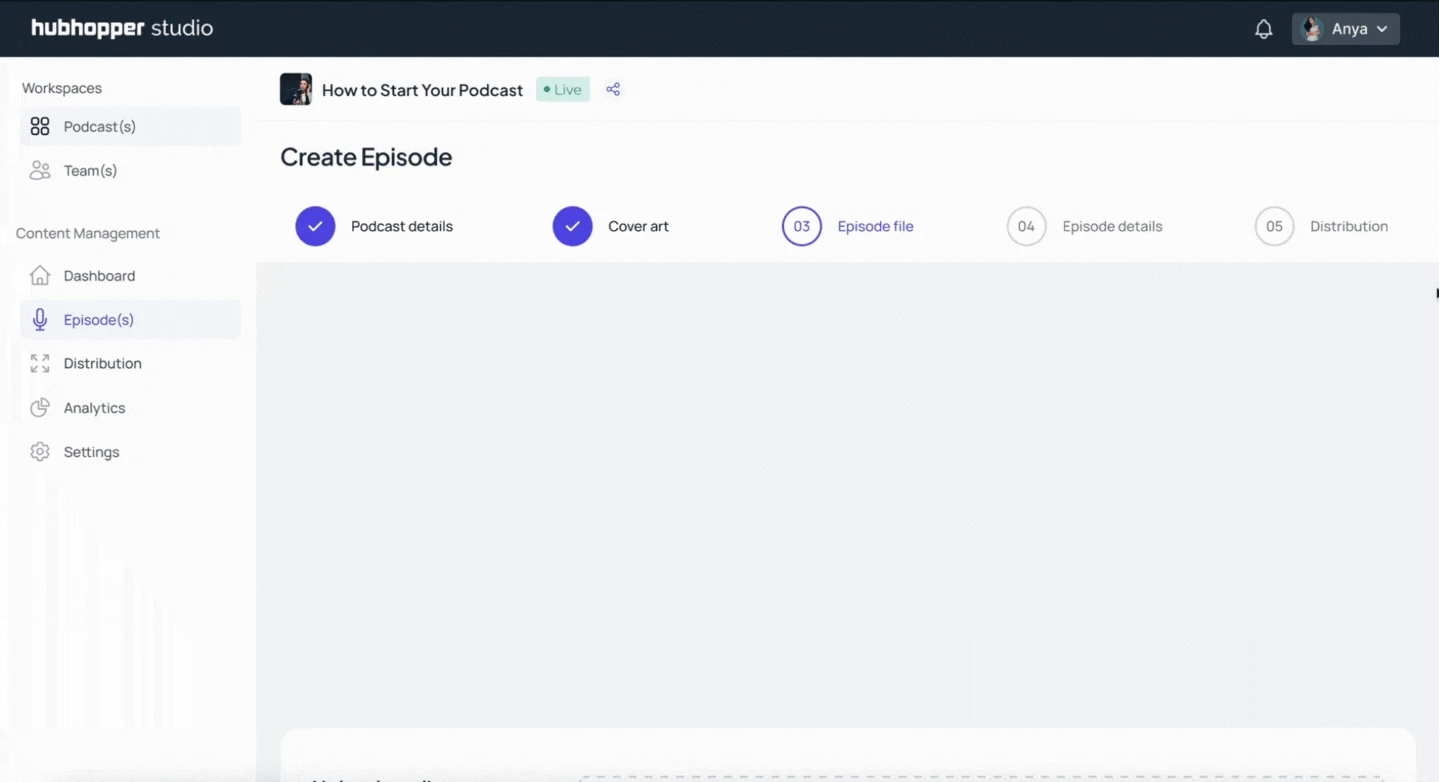Click the Episode(s) microphone icon

click(x=40, y=319)
